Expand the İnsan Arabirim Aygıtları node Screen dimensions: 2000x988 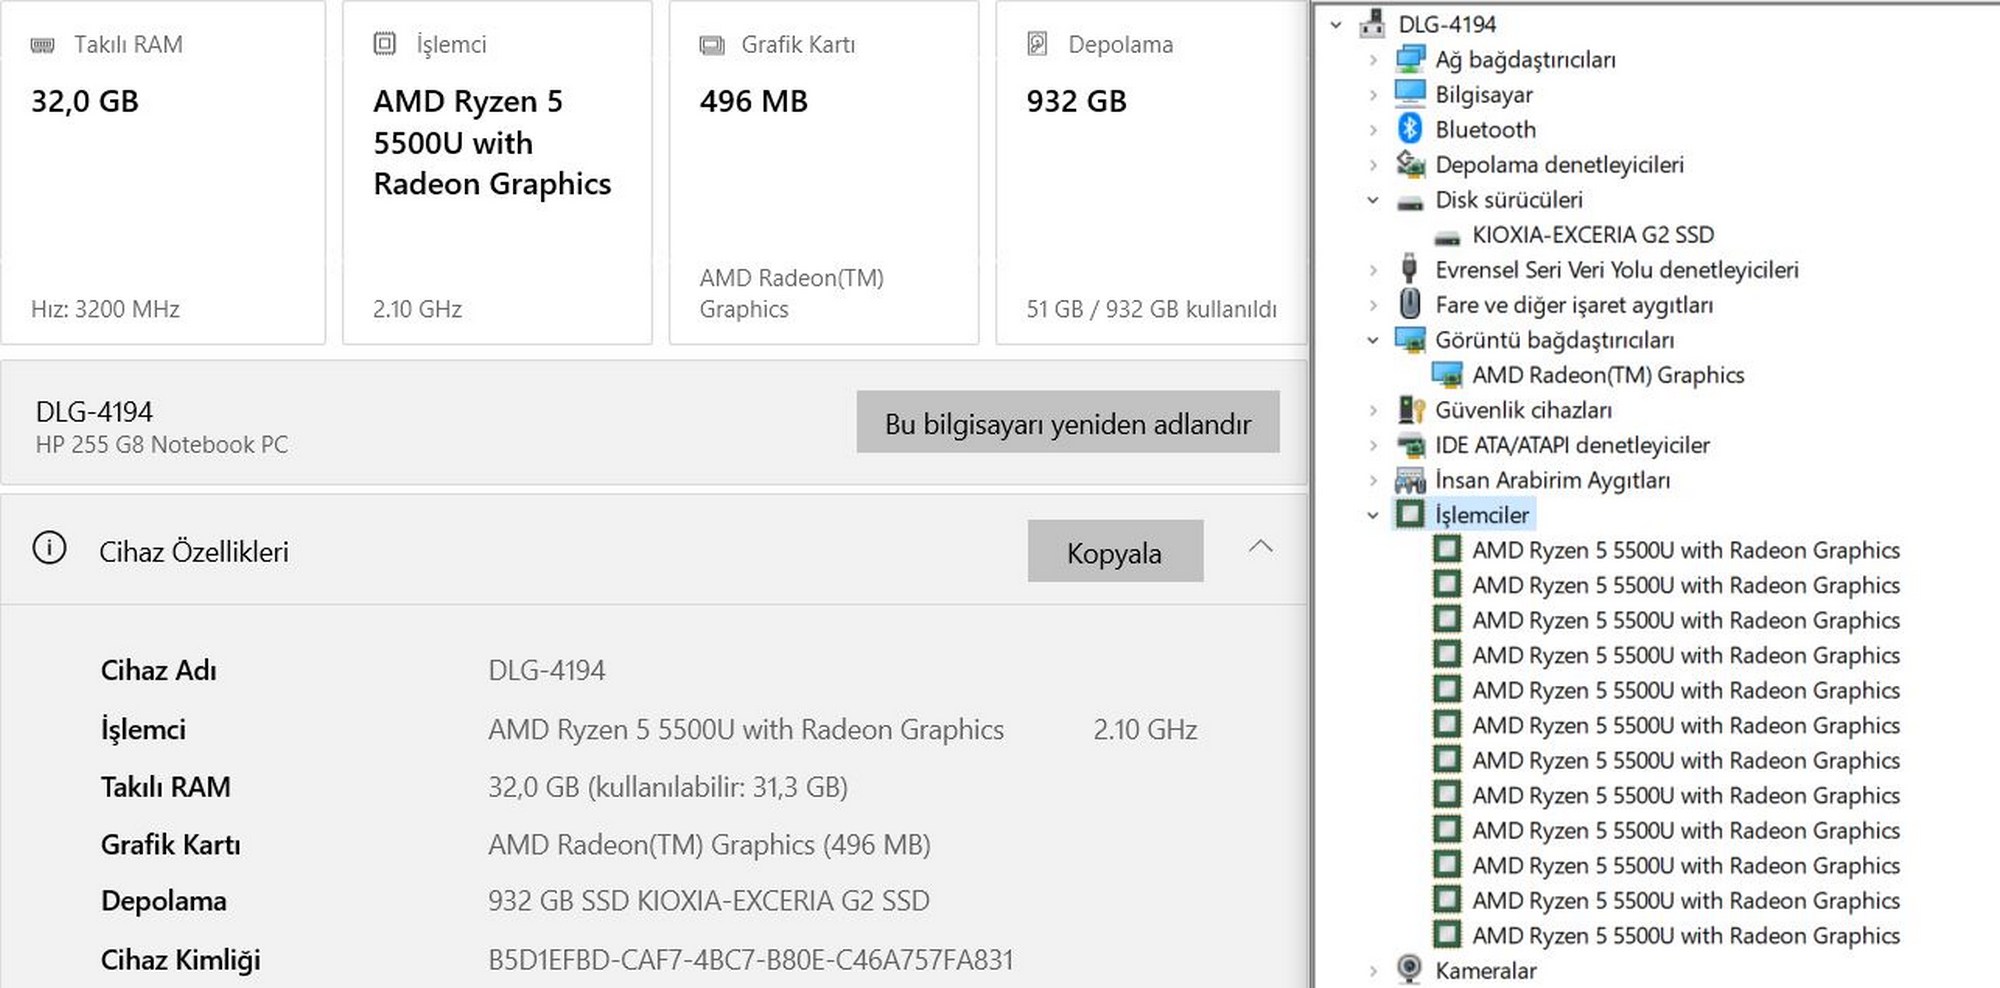tap(1373, 480)
